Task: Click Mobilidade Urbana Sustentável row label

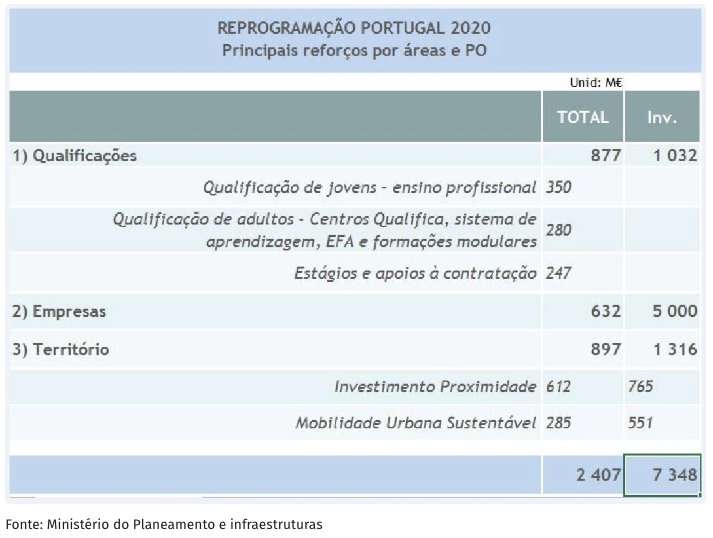Action: 416,423
